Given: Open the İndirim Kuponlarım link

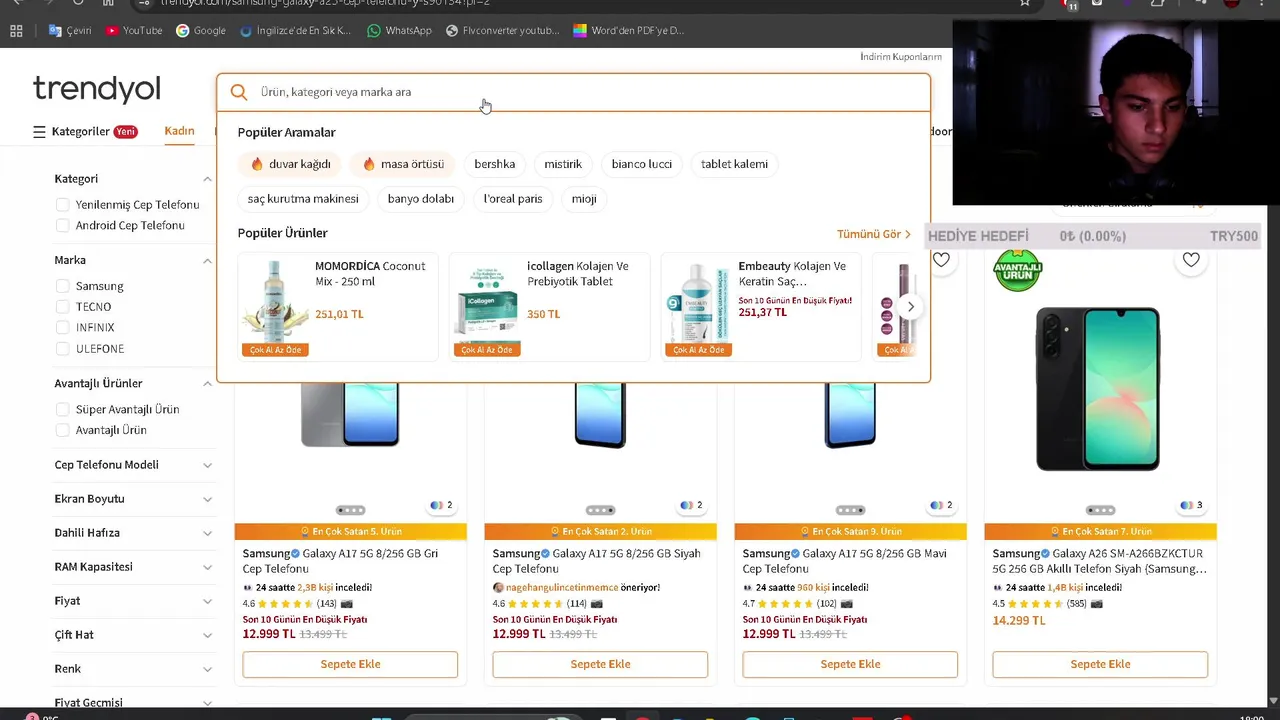Looking at the screenshot, I should (x=901, y=57).
